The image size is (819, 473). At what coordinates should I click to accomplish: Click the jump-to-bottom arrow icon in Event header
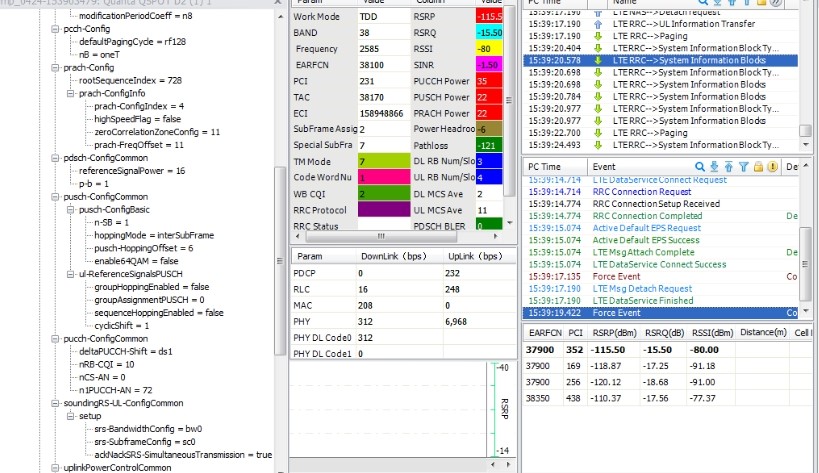[x=715, y=167]
